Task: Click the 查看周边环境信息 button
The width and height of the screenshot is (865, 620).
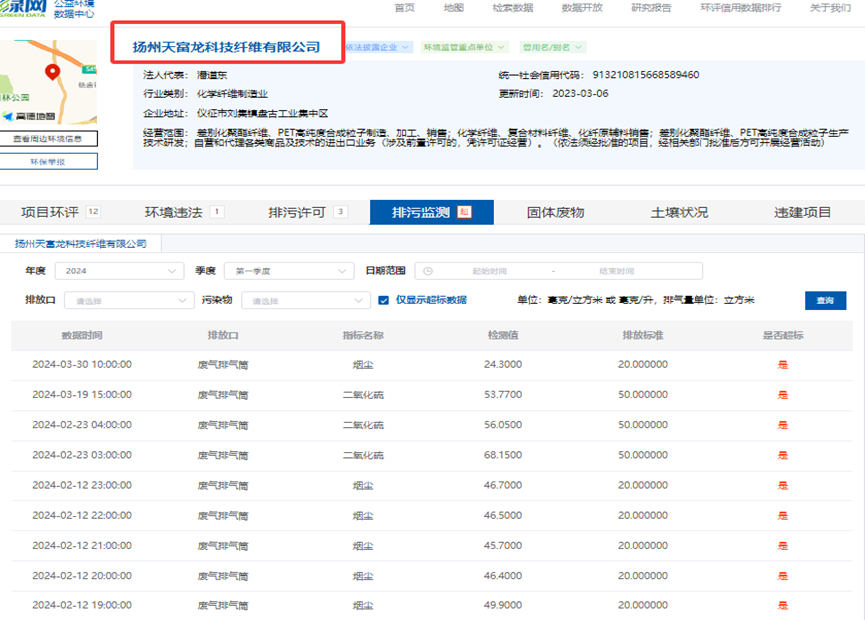Action: pyautogui.click(x=48, y=139)
